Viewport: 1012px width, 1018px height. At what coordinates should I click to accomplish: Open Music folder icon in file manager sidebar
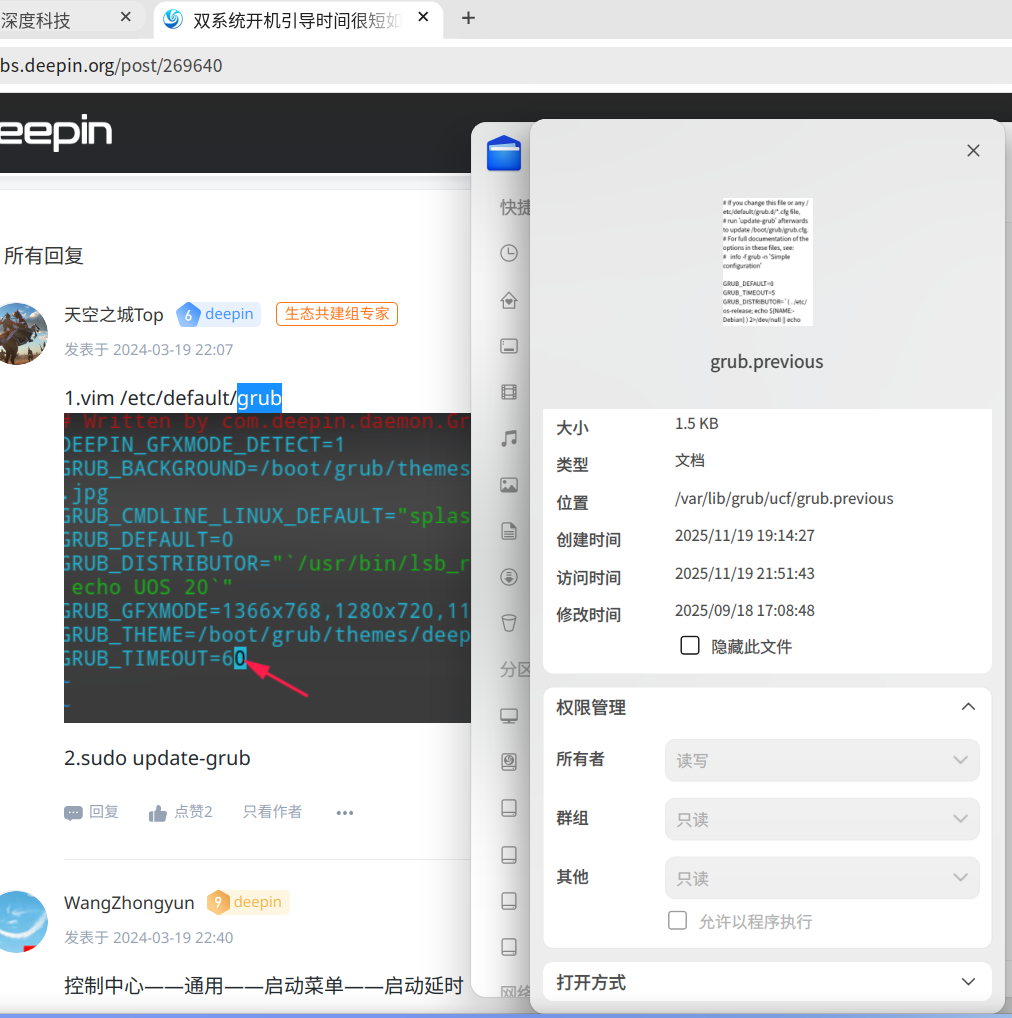pyautogui.click(x=509, y=438)
